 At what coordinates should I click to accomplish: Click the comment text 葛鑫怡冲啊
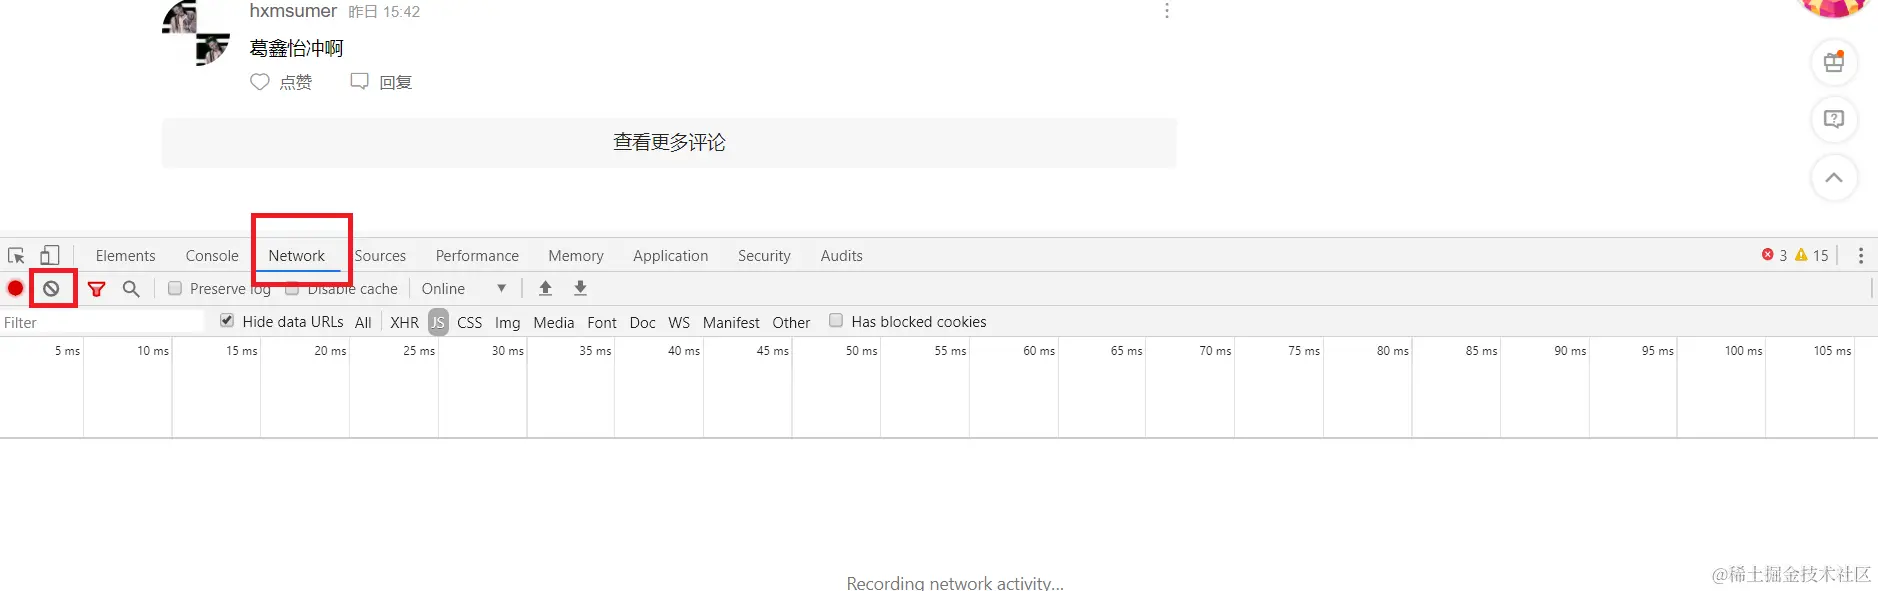click(x=296, y=48)
